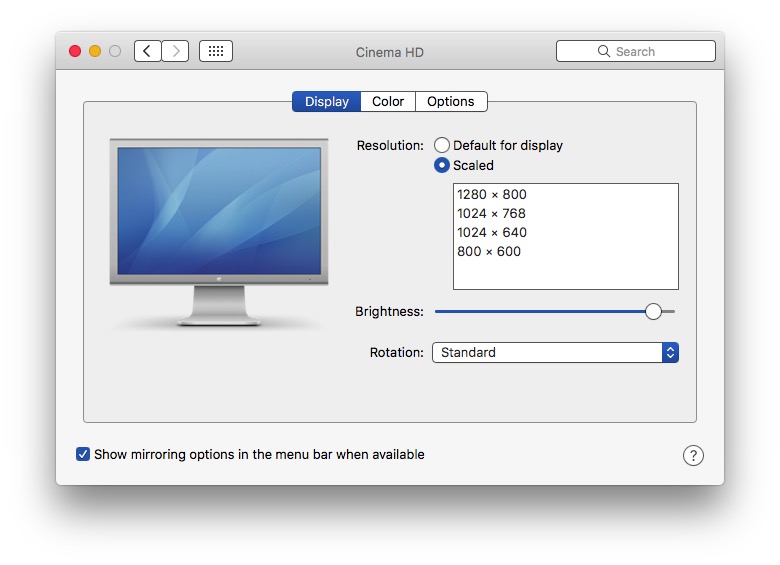Switch to the Display tab
The image size is (780, 565).
[326, 101]
